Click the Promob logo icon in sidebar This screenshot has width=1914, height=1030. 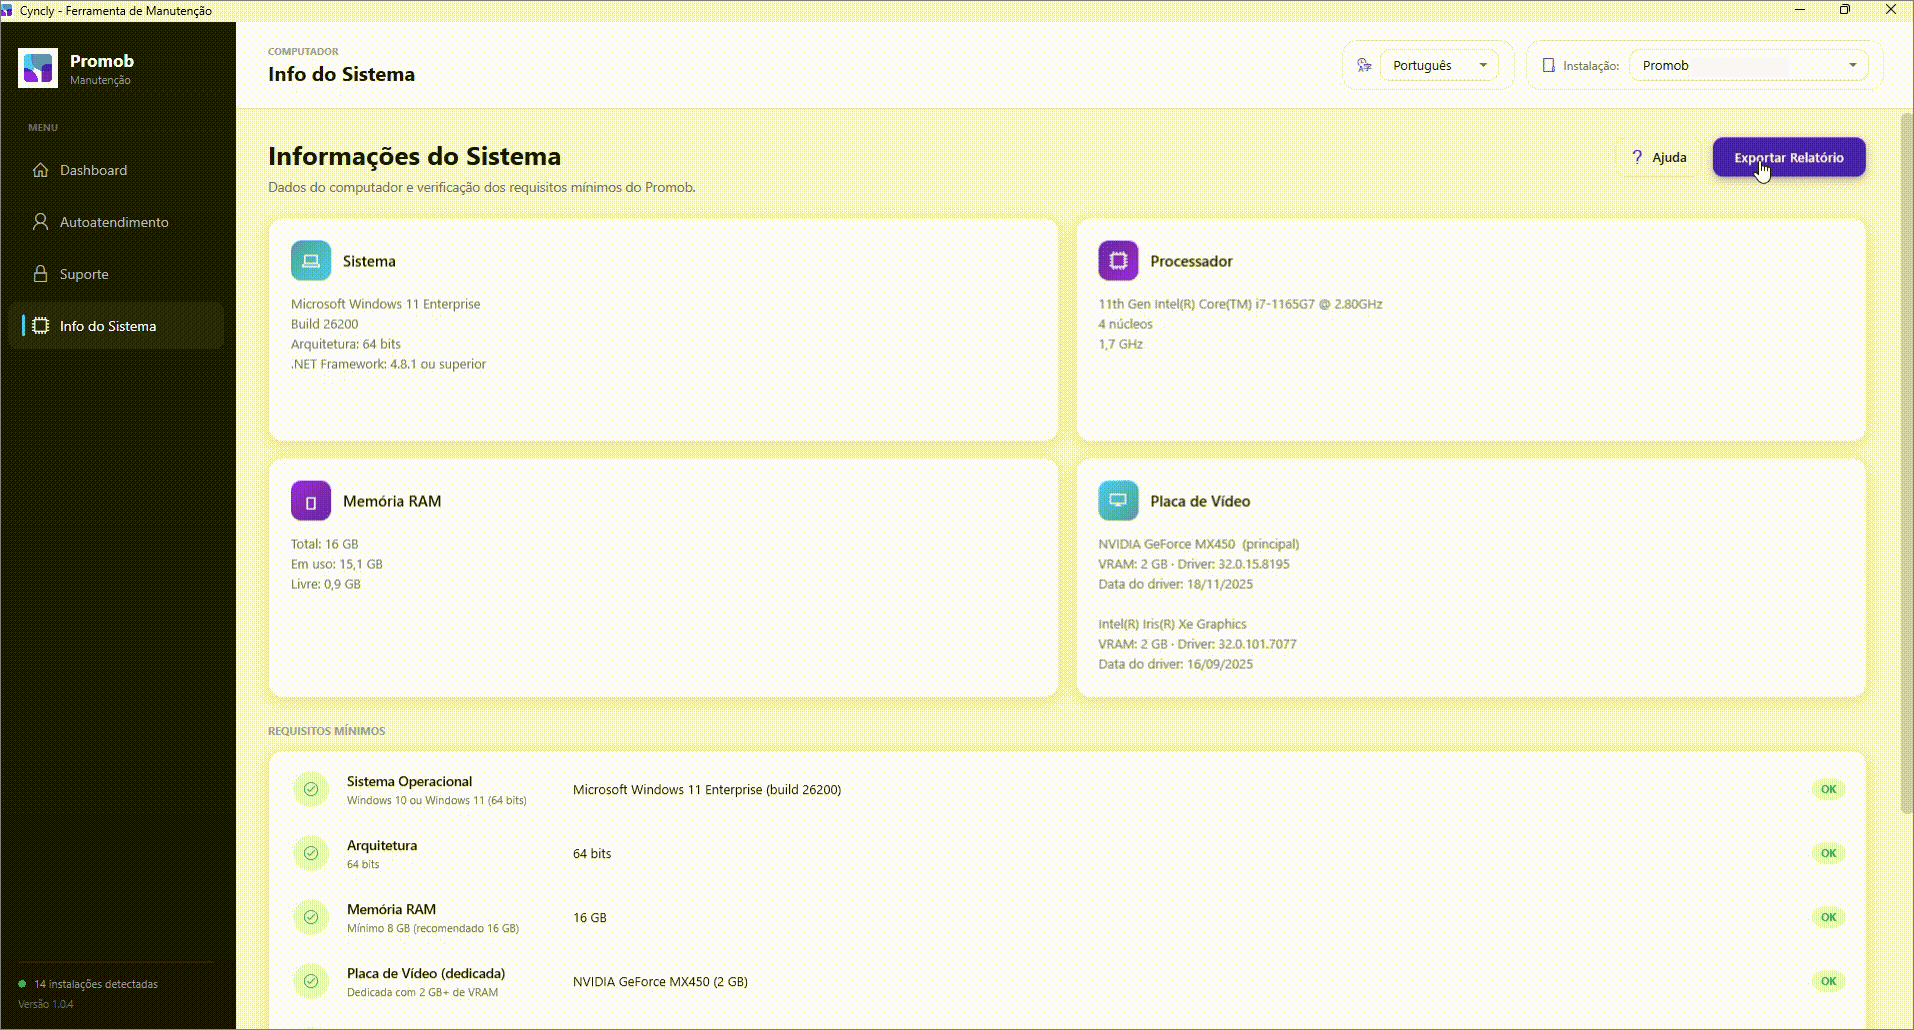tap(38, 68)
